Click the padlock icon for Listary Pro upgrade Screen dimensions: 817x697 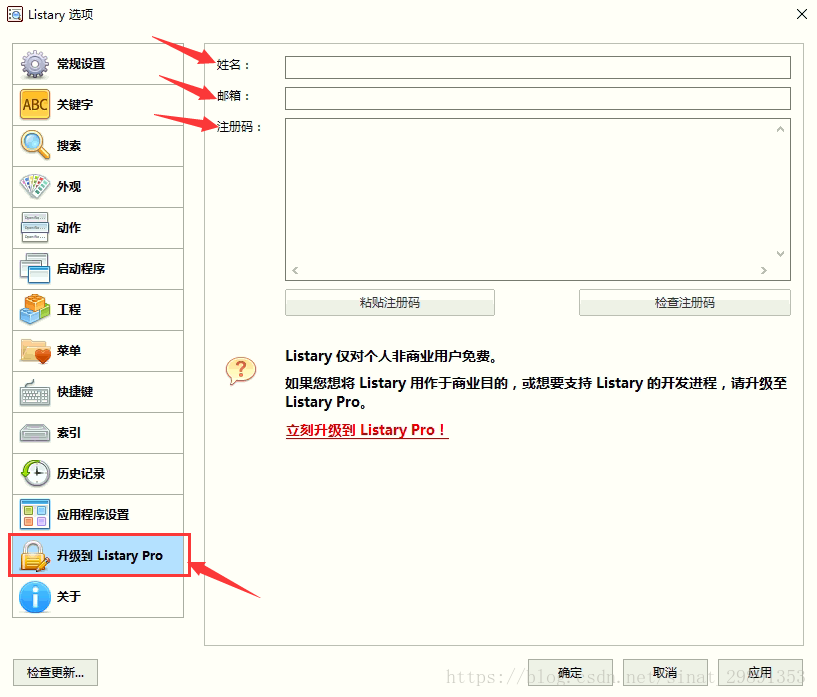[34, 556]
